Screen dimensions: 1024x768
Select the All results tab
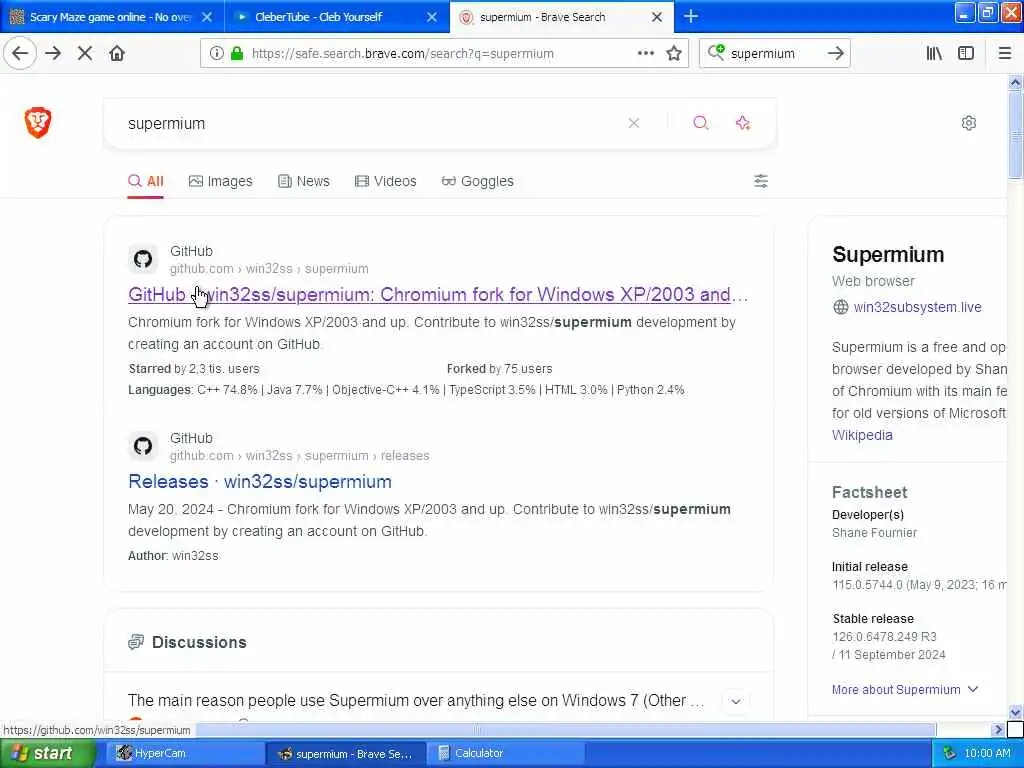click(x=146, y=181)
